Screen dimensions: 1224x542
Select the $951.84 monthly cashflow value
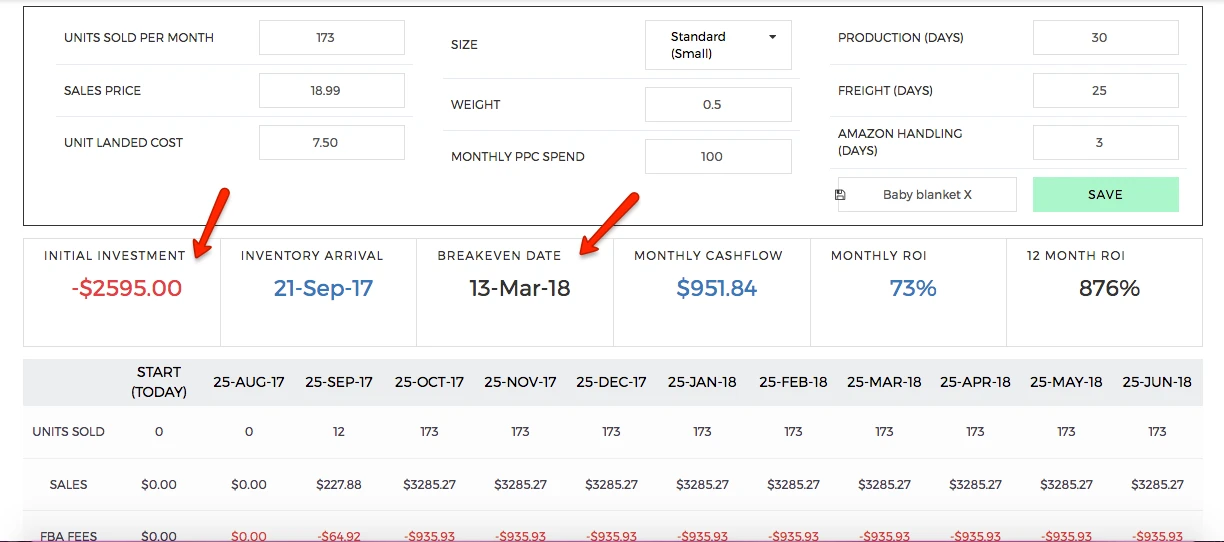717,289
